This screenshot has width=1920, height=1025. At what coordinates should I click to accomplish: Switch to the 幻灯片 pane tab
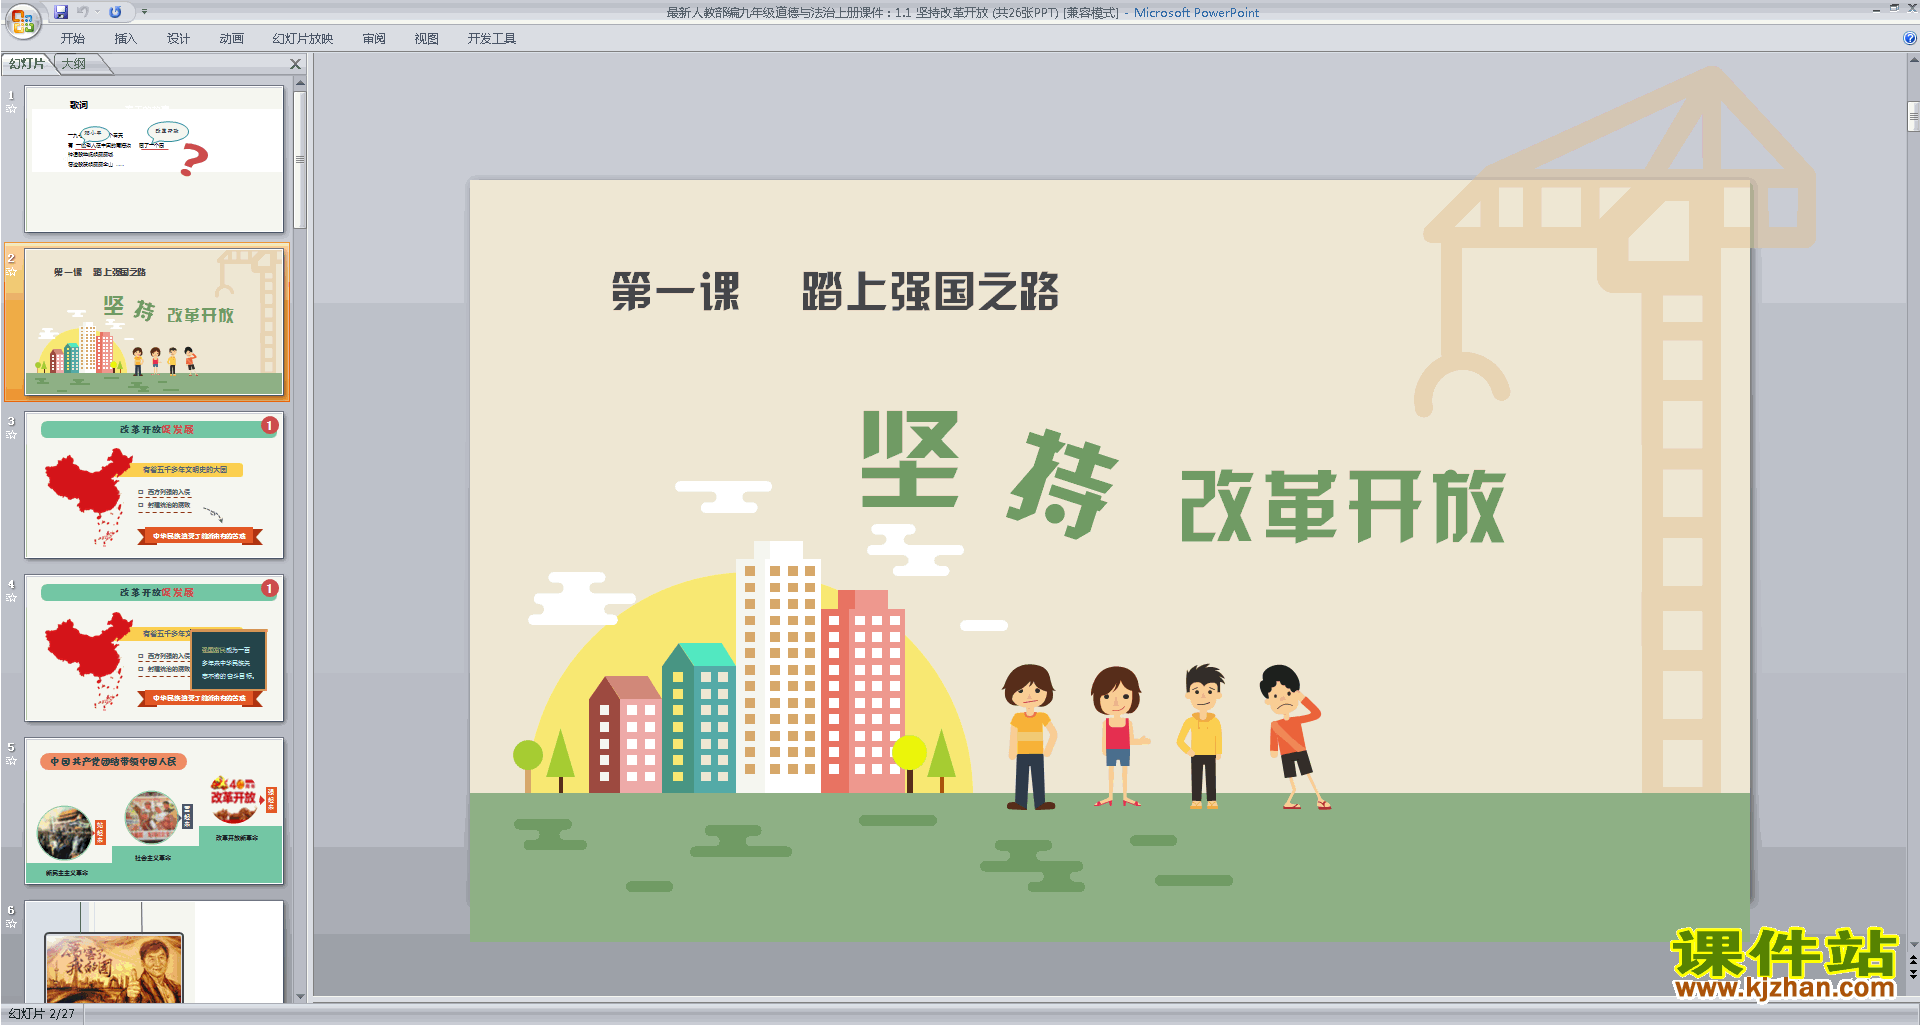[27, 64]
